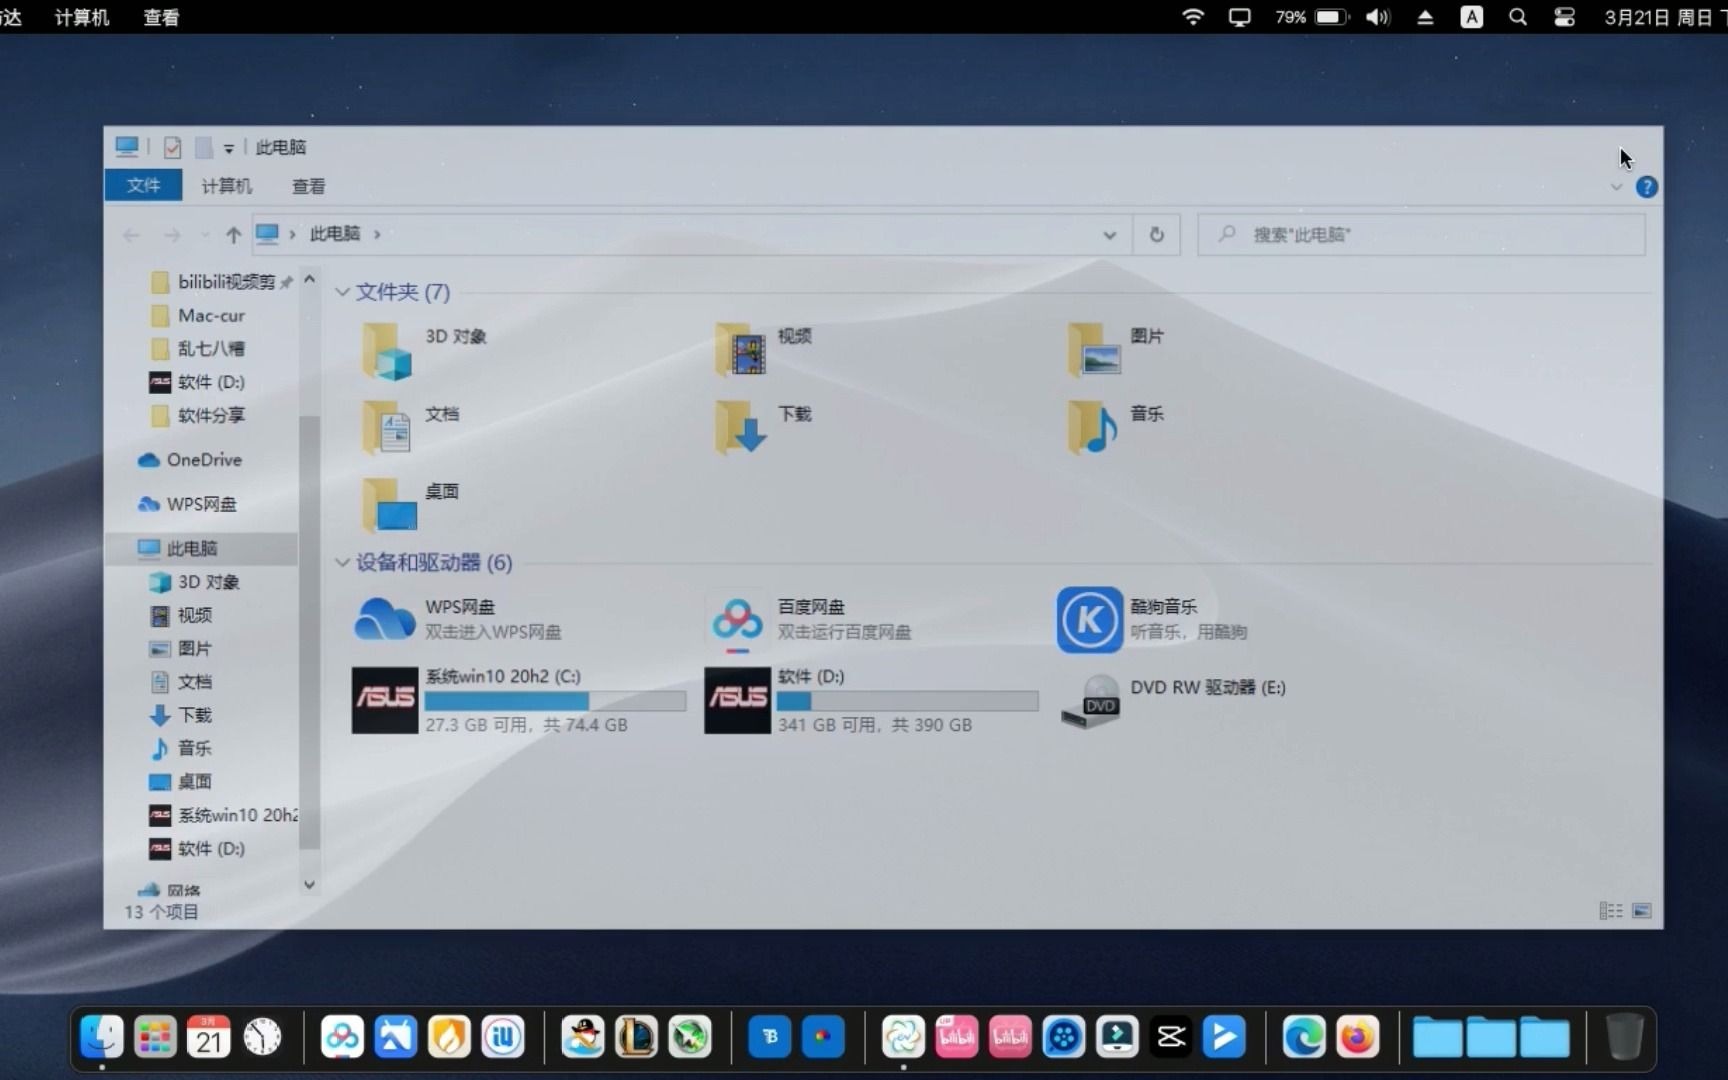Open Microsoft Edge in the dock

[x=1303, y=1037]
